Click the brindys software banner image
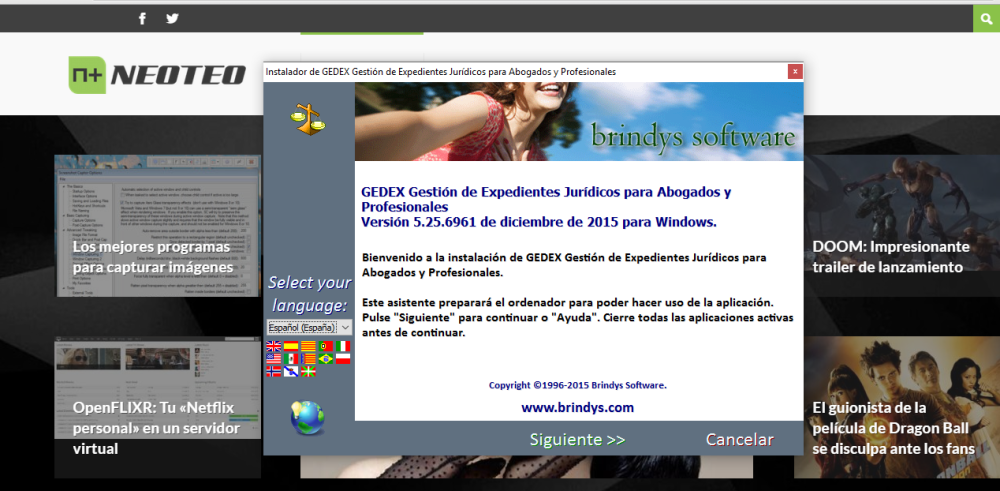The height and width of the screenshot is (491, 1000). [579, 121]
